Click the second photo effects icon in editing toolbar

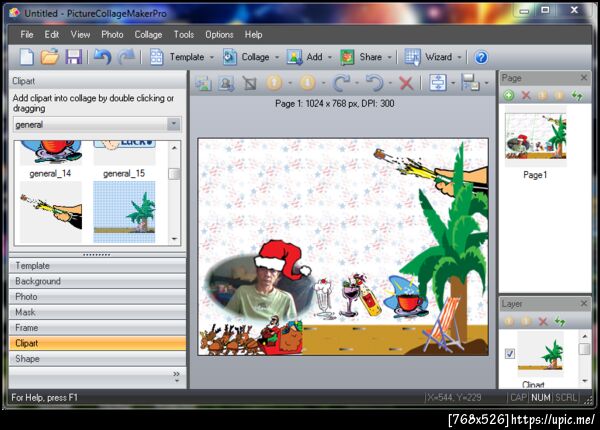pyautogui.click(x=226, y=83)
